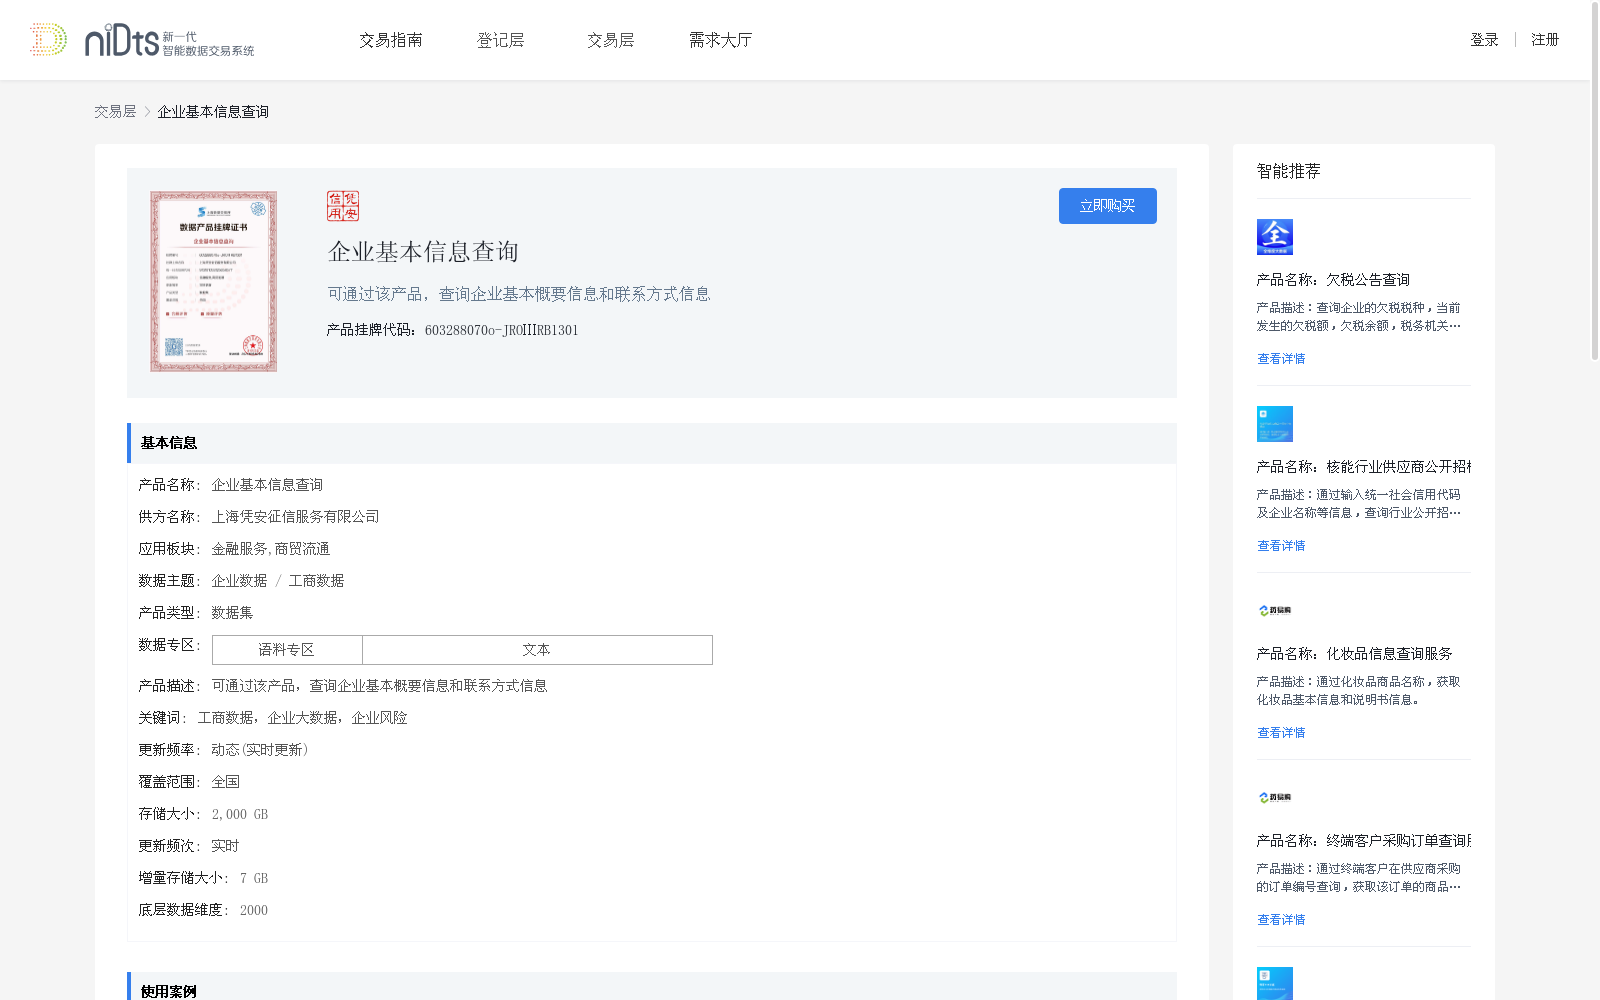This screenshot has width=1600, height=1000.
Task: Click the 欠税公告查询 product icon
Action: point(1275,237)
